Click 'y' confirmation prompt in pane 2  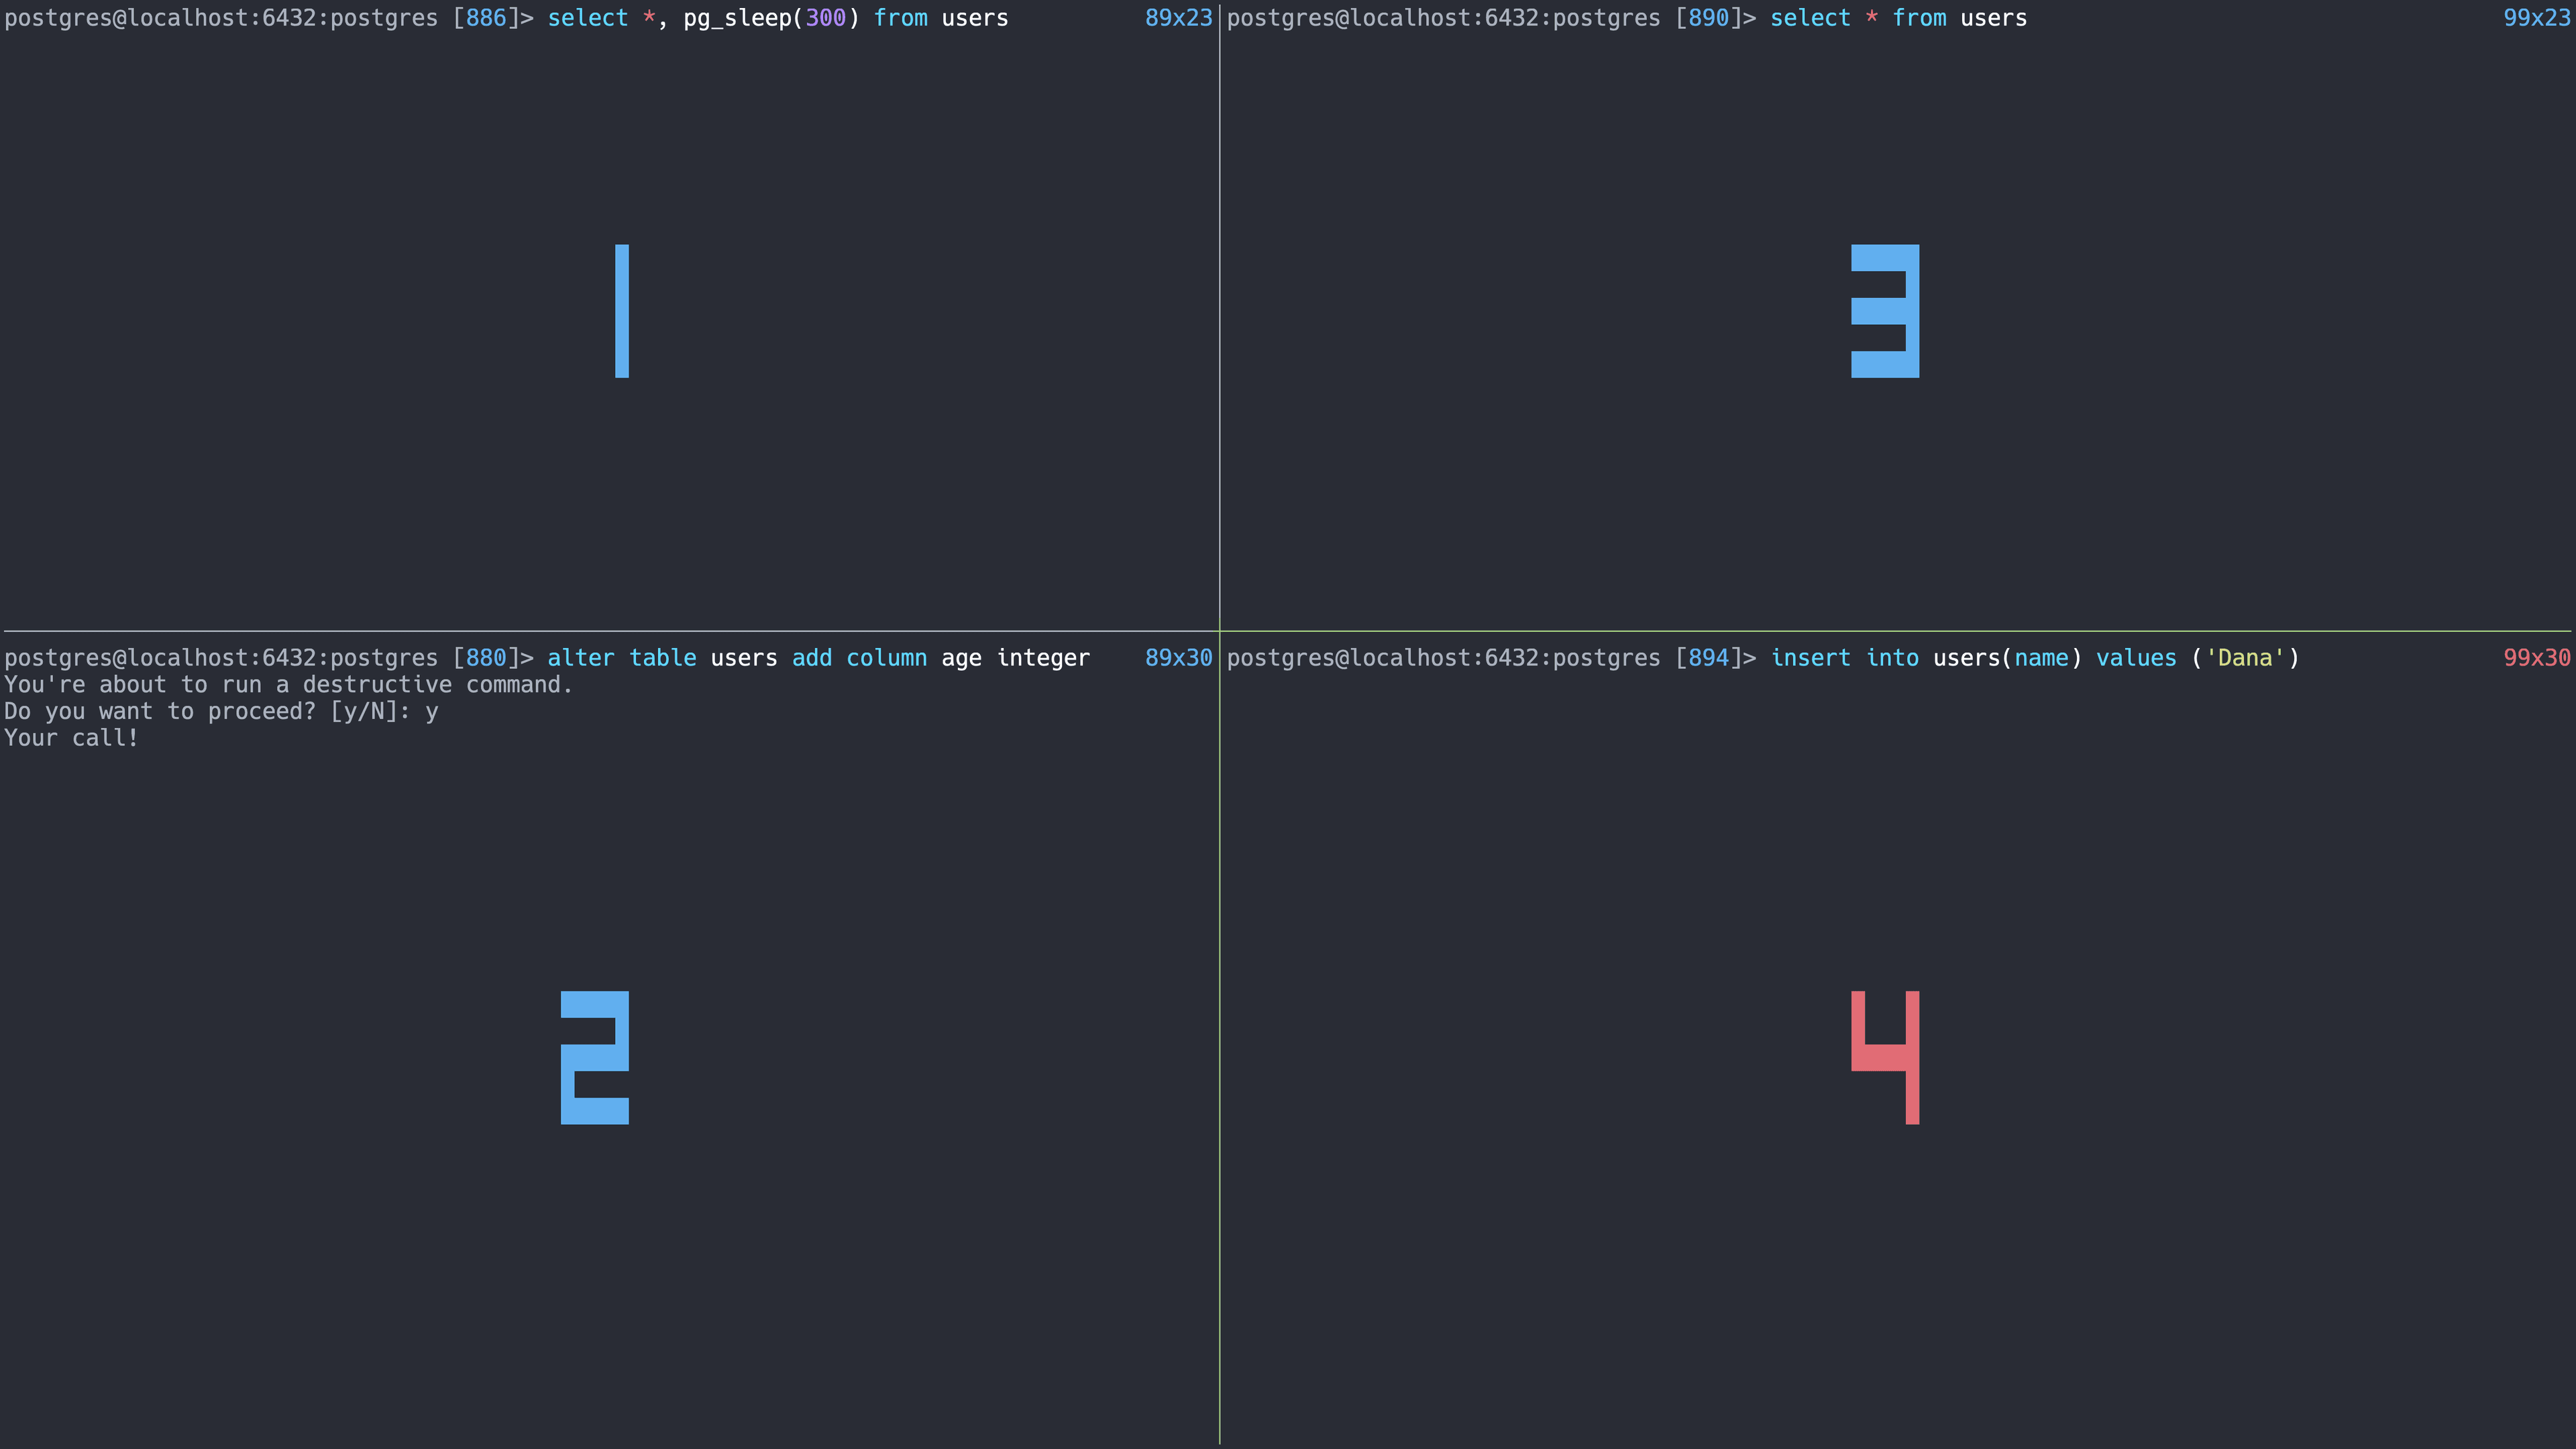coord(432,711)
